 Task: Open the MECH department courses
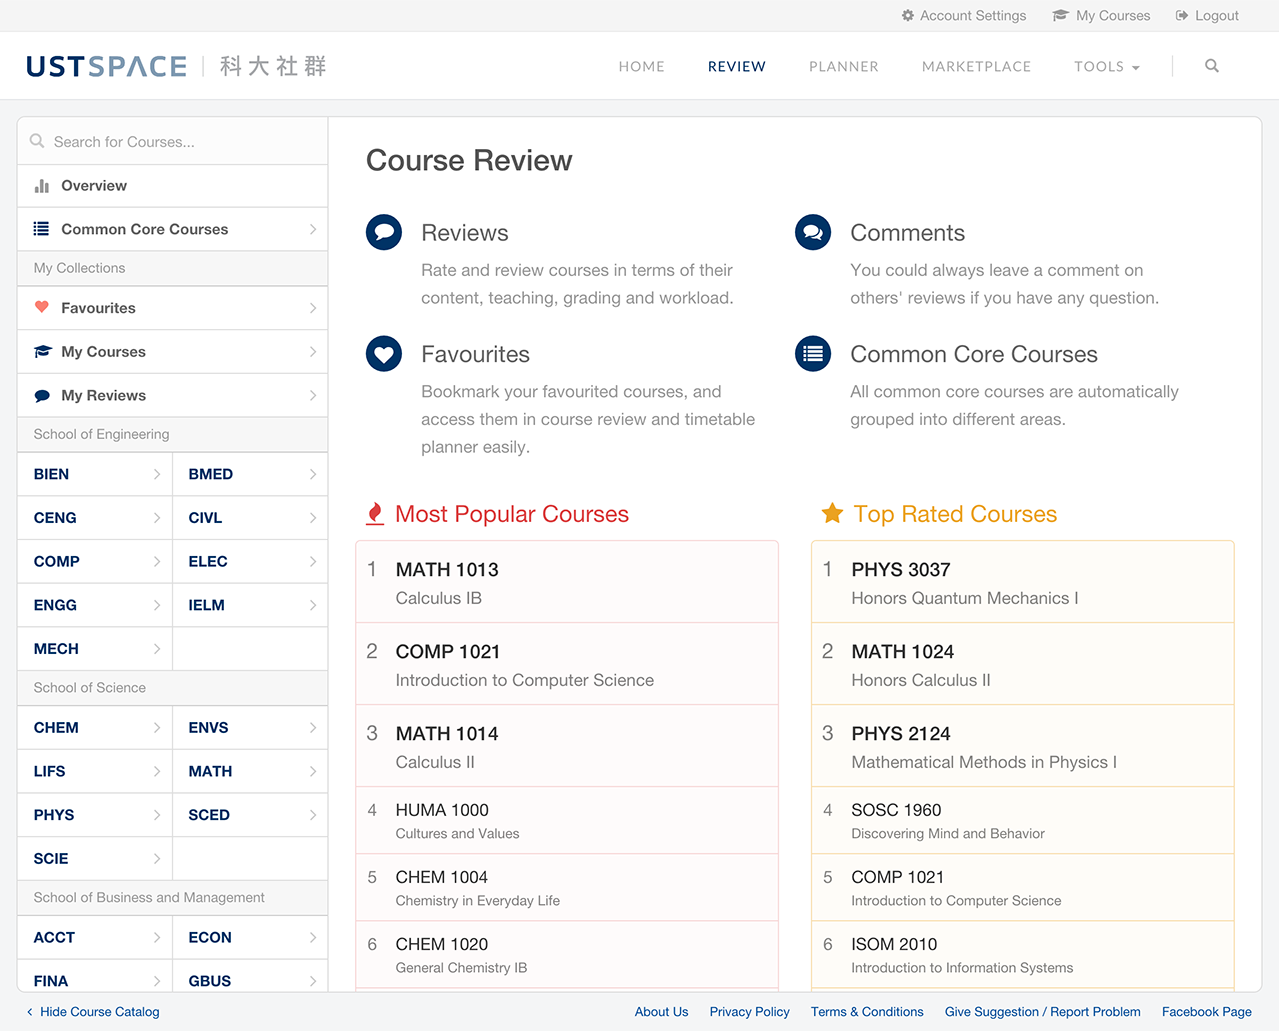95,649
